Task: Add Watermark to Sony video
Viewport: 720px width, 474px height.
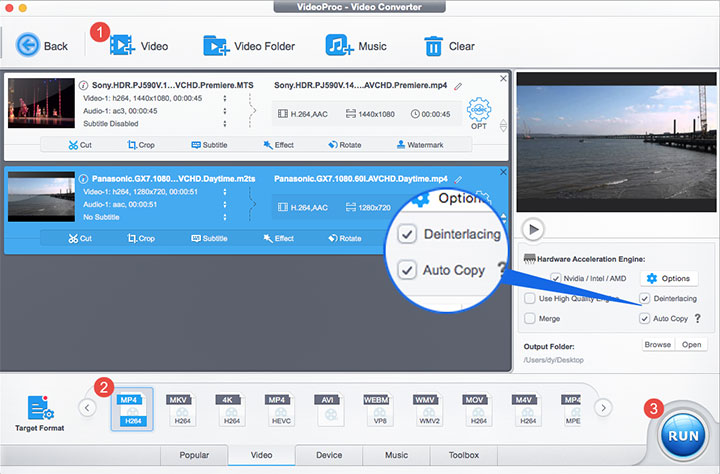Action: [420, 145]
